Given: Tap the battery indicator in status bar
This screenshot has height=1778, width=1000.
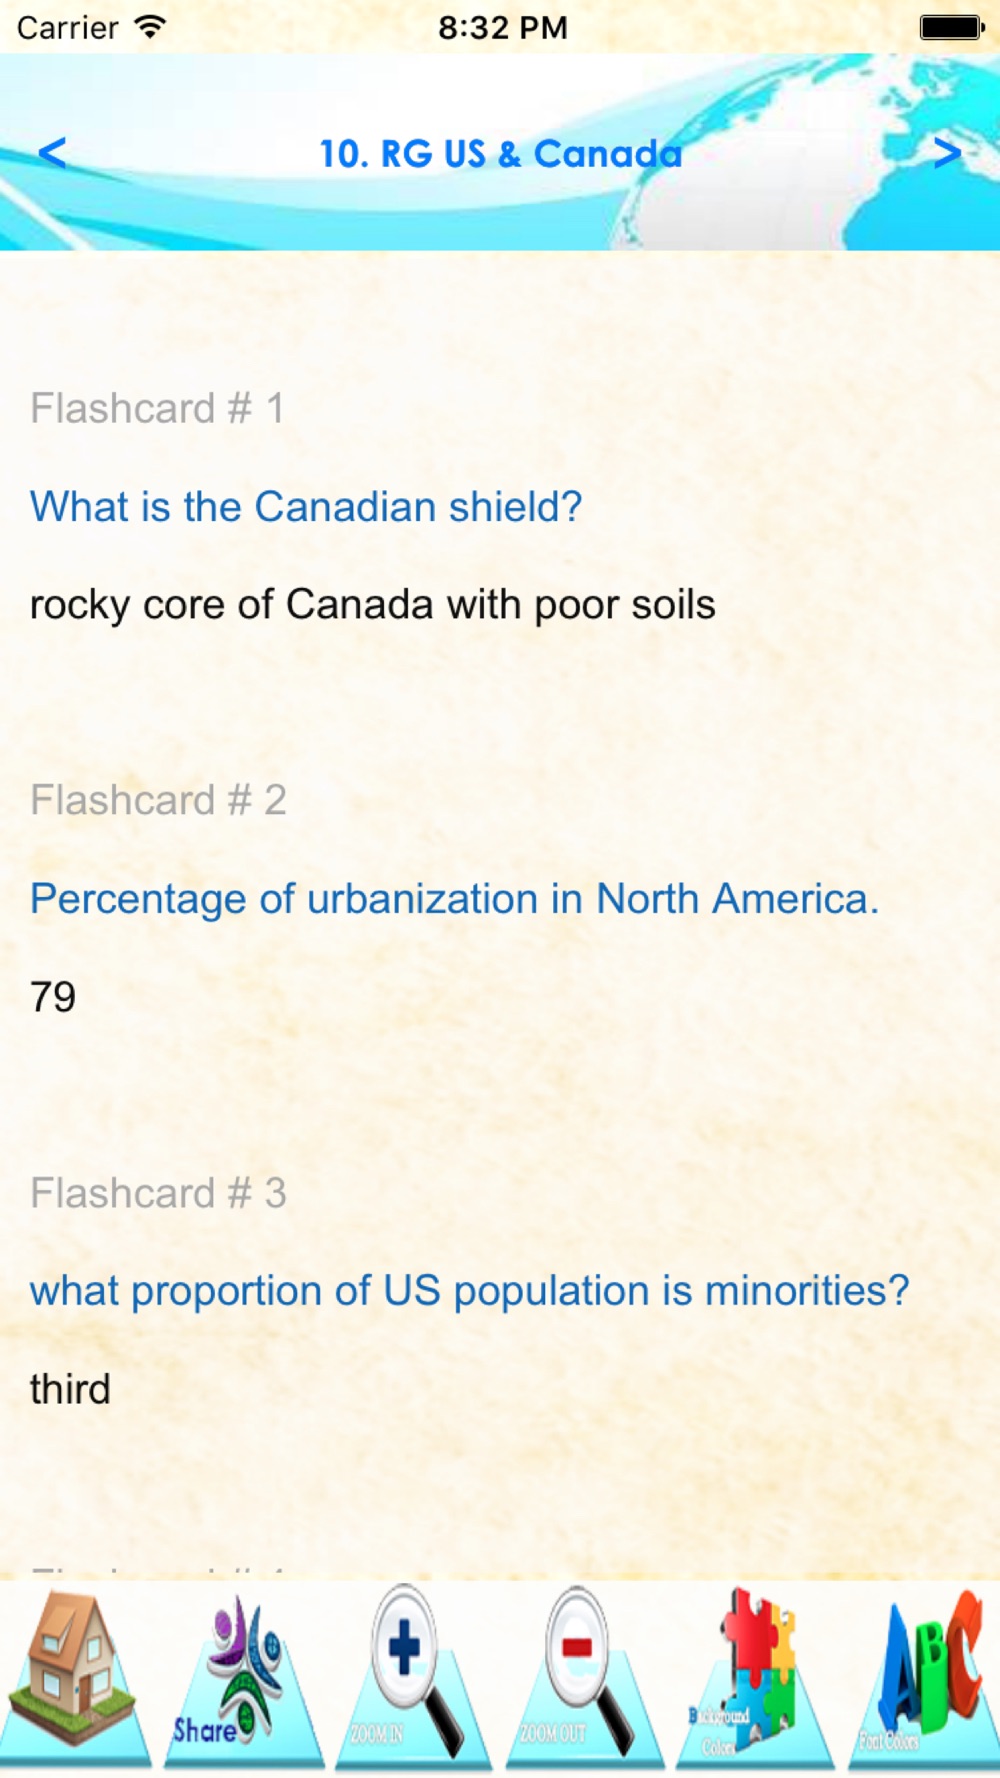Looking at the screenshot, I should coord(951,27).
